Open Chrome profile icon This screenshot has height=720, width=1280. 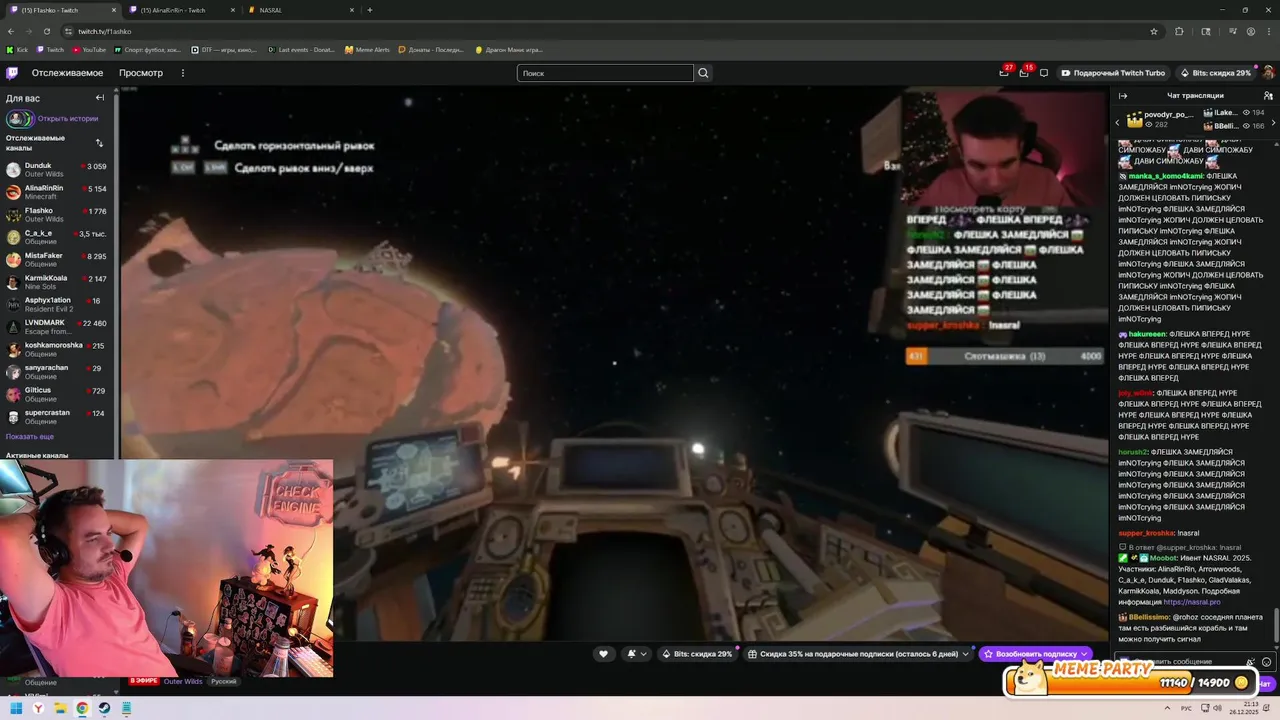[x=1249, y=31]
